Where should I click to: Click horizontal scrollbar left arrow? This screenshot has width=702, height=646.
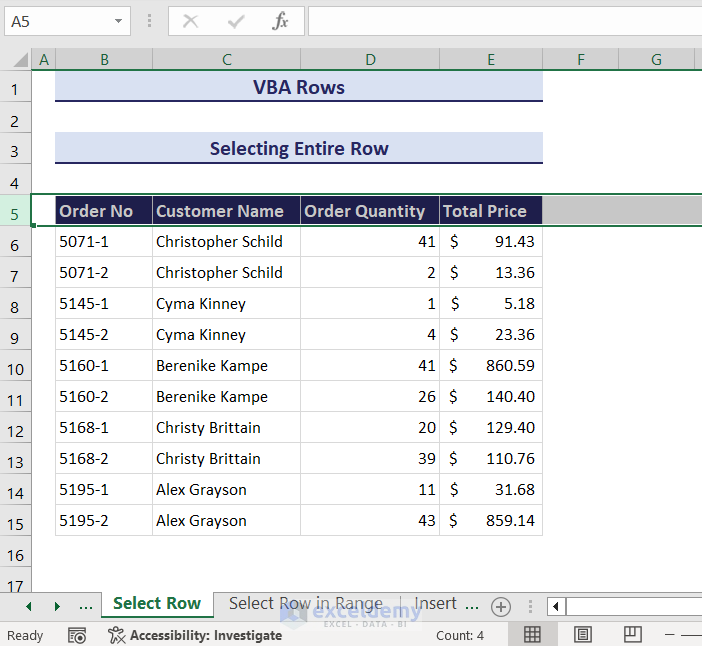pos(557,606)
